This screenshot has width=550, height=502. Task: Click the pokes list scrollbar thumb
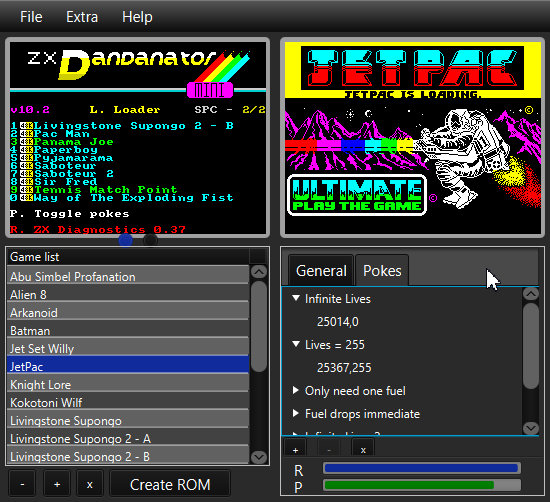[531, 346]
